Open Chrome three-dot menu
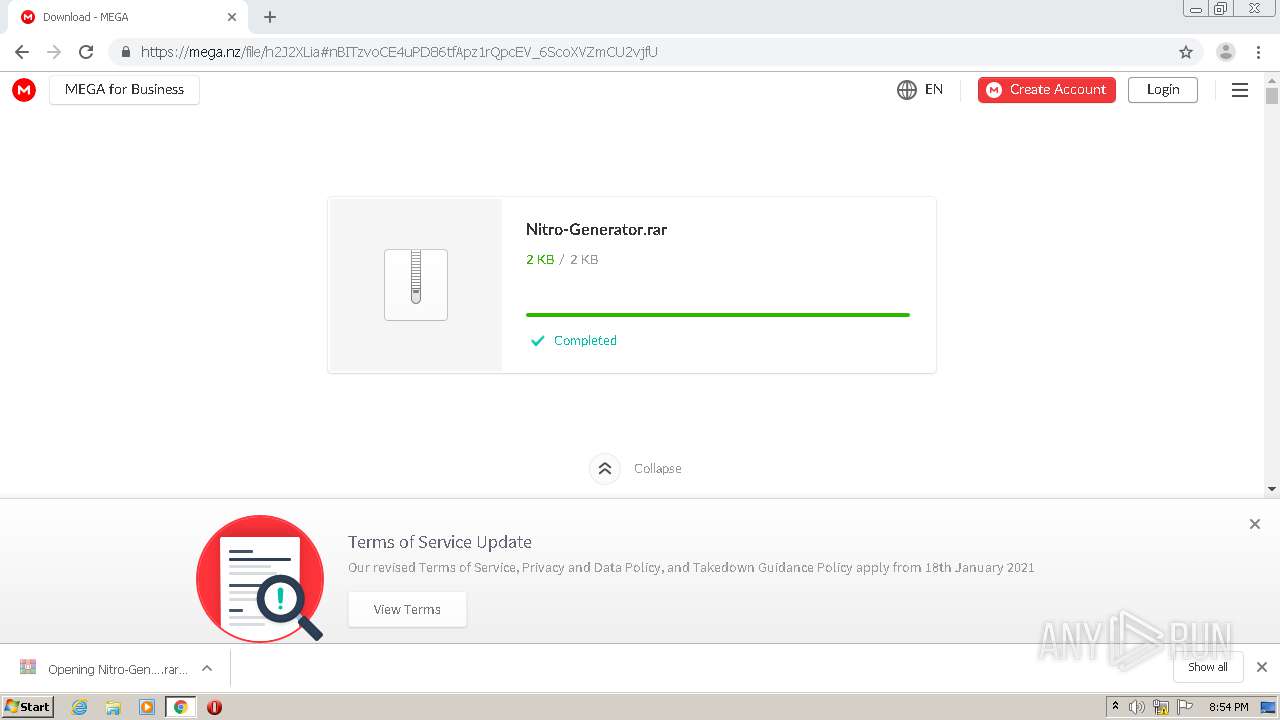The width and height of the screenshot is (1280, 720). pos(1259,52)
